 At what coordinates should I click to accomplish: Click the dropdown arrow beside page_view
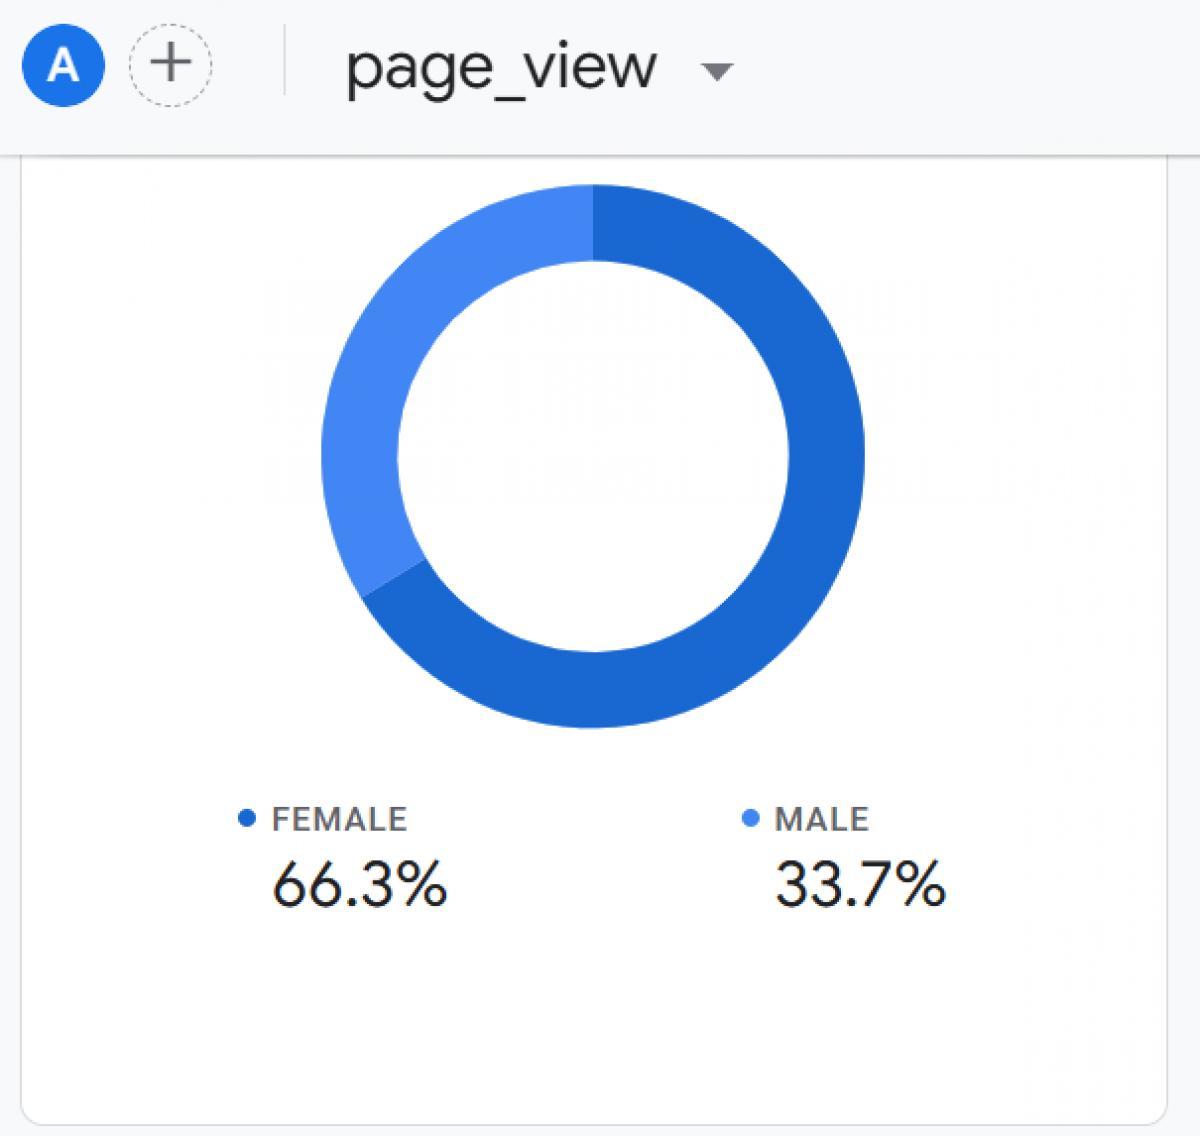716,71
